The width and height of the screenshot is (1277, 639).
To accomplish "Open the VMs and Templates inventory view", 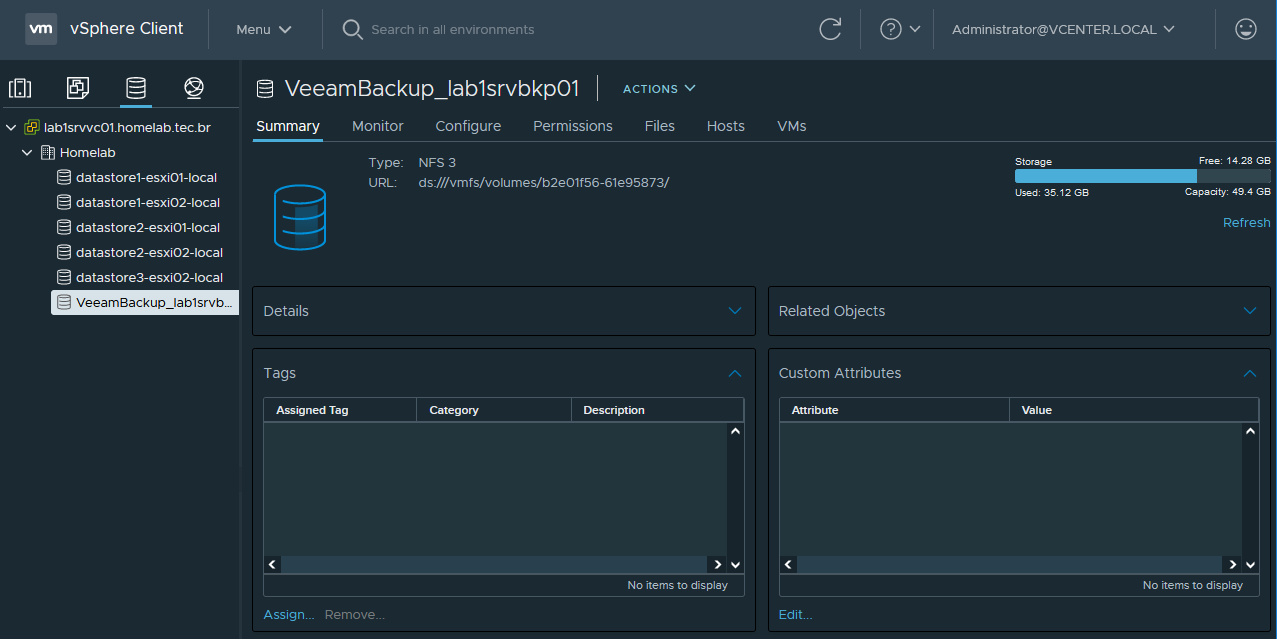I will click(78, 88).
